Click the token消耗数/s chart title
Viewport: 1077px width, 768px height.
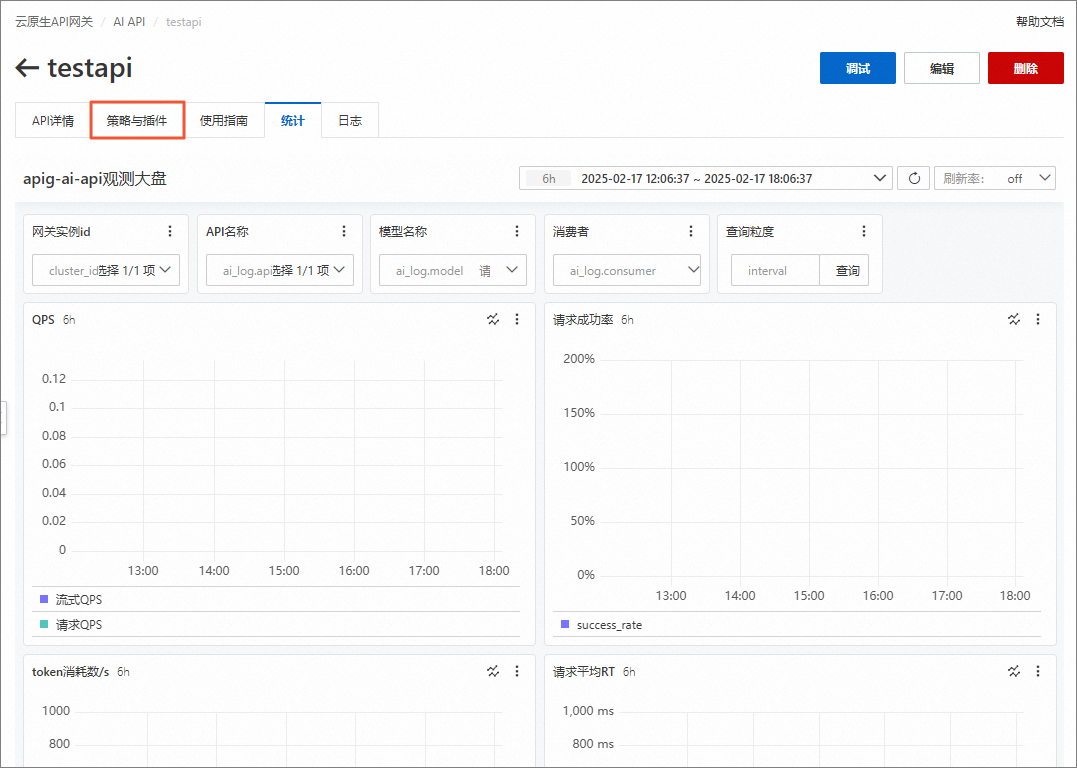(71, 672)
